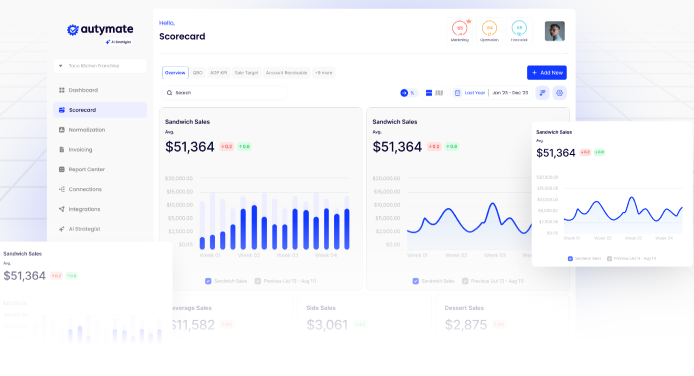Open the Last Year date range dropdown
Screen dimensions: 694x376
click(x=470, y=93)
